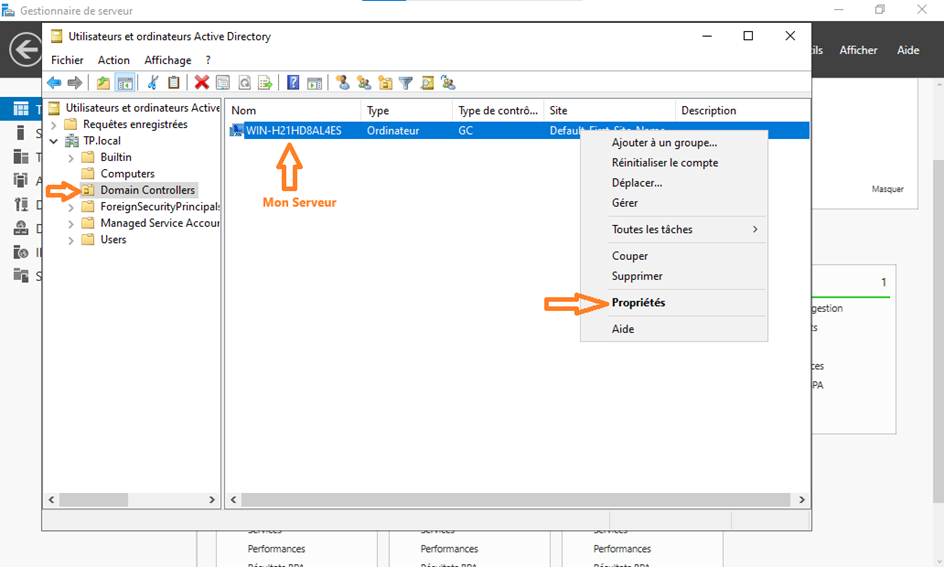944x567 pixels.
Task: Expand the Managed Service Accounts chevron
Action: coord(71,223)
